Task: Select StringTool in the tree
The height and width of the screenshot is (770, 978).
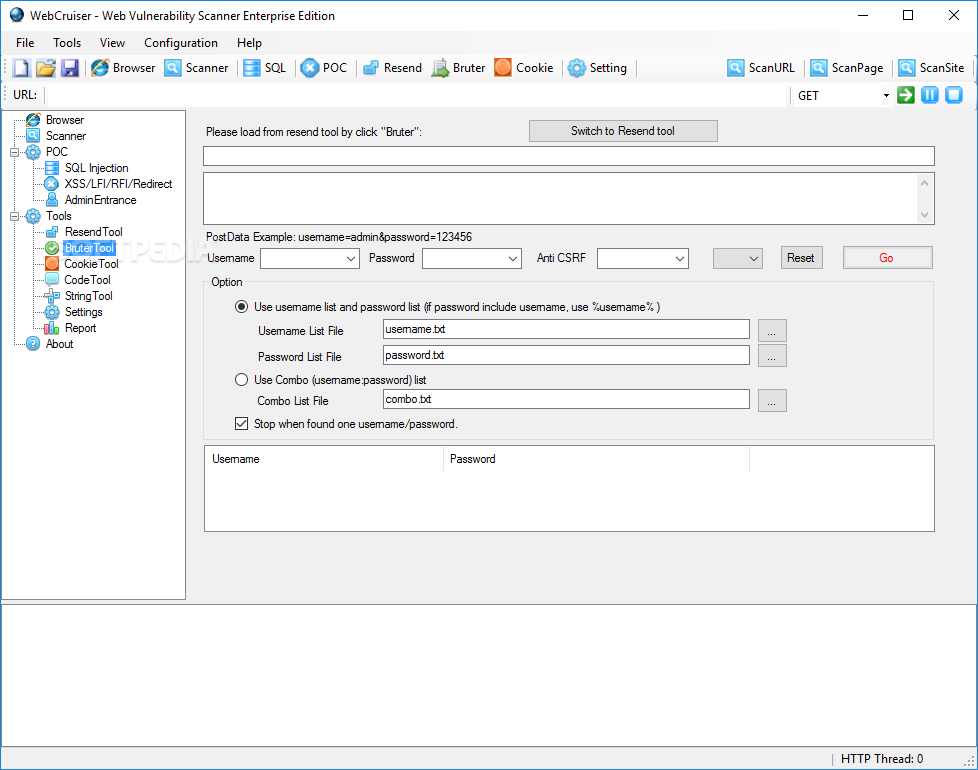Action: pyautogui.click(x=89, y=296)
